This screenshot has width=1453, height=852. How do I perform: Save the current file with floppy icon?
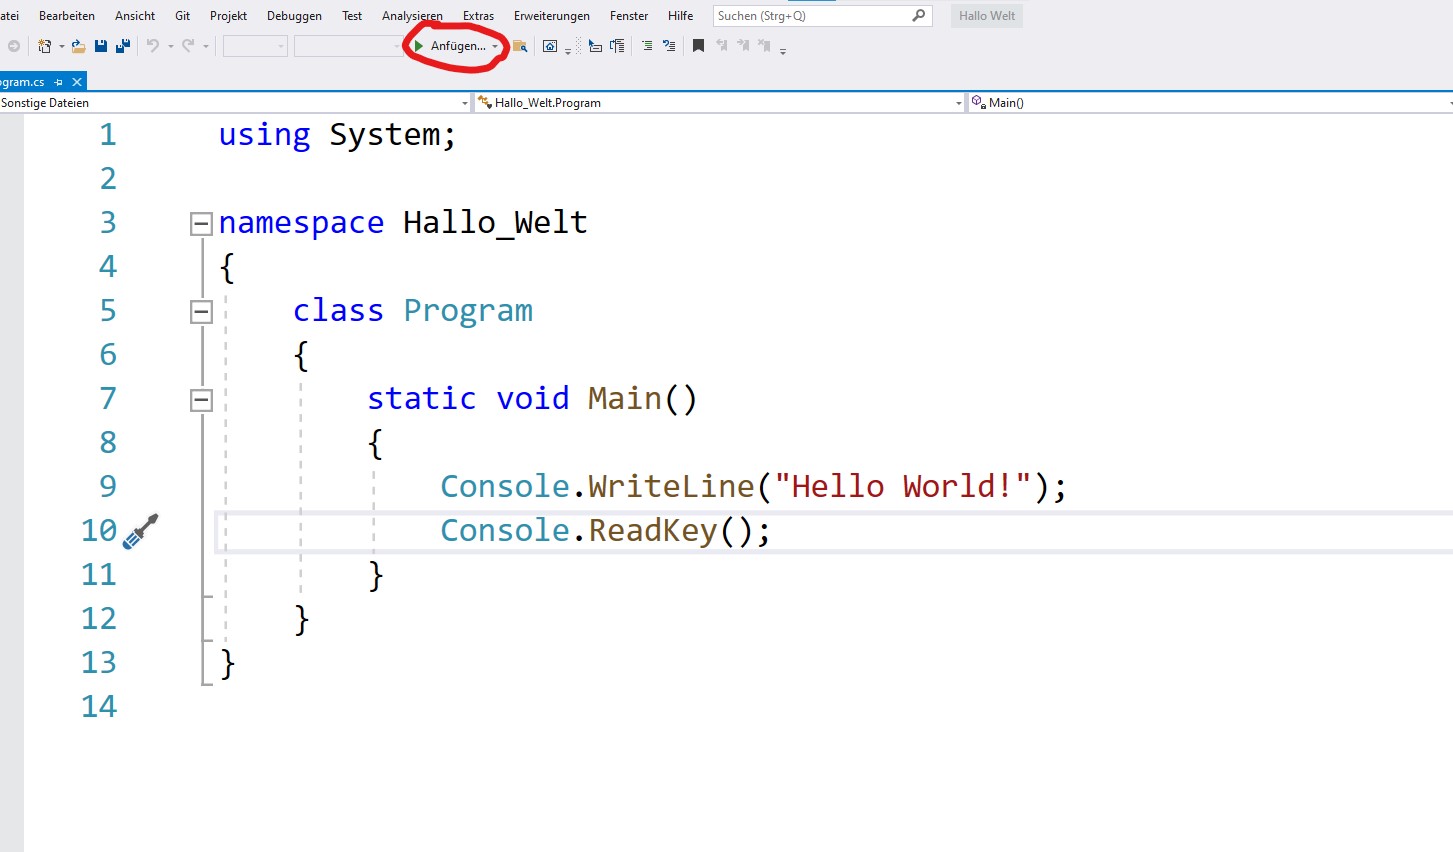[x=101, y=46]
